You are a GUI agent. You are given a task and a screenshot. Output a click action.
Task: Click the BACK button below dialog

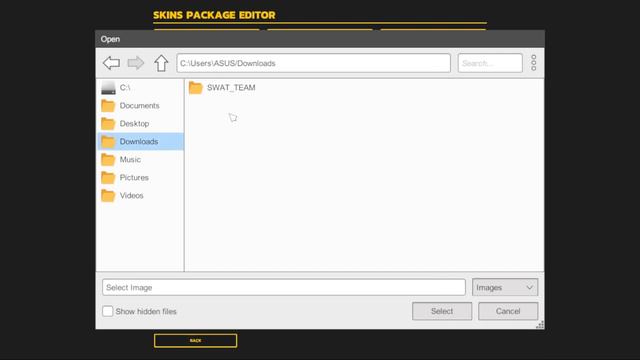tap(196, 340)
